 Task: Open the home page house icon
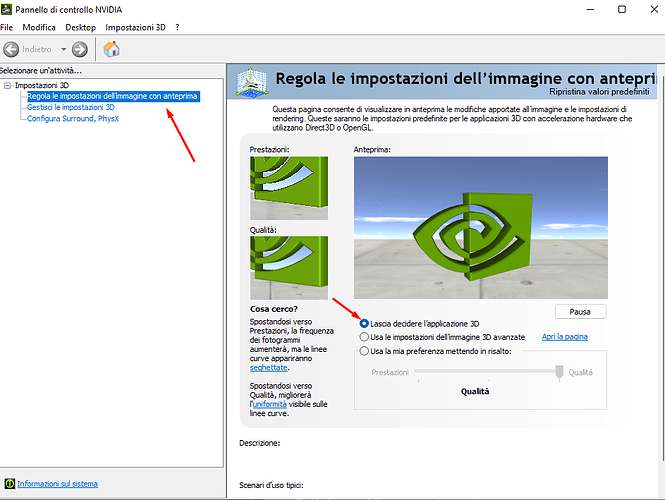pos(112,49)
